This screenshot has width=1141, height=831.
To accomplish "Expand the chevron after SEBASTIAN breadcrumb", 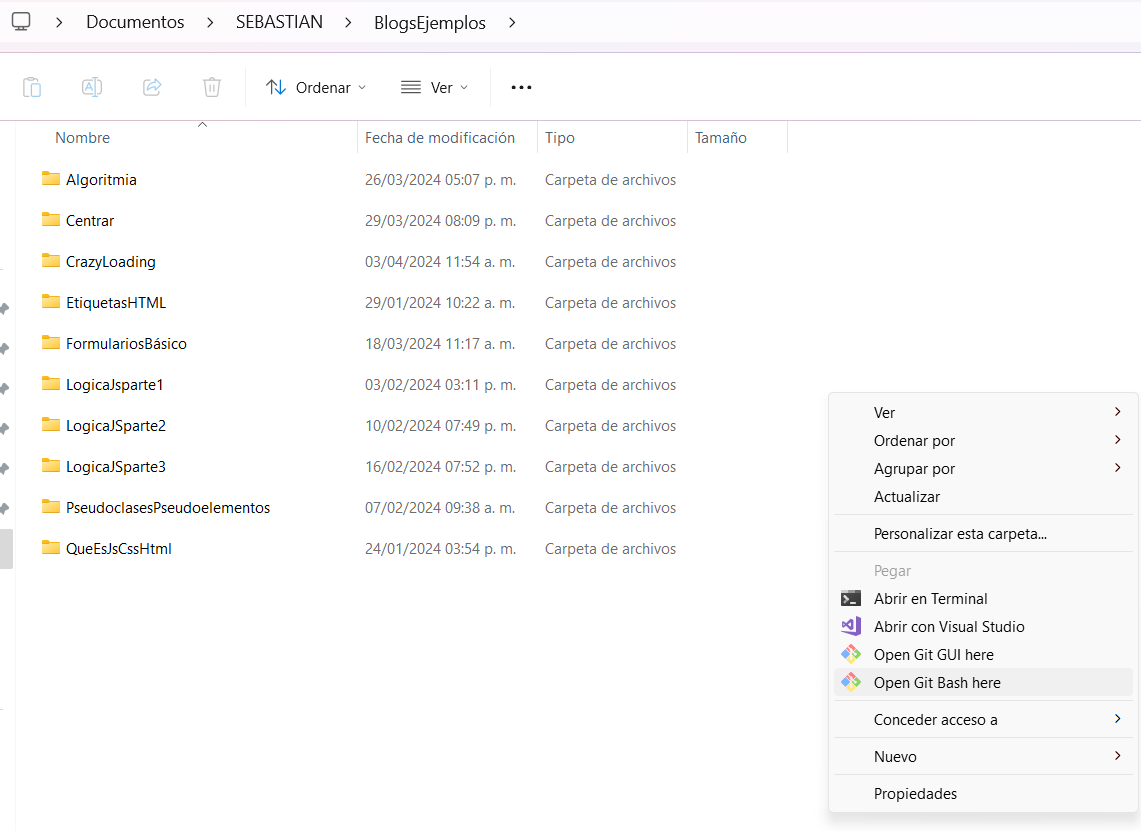I will click(348, 23).
